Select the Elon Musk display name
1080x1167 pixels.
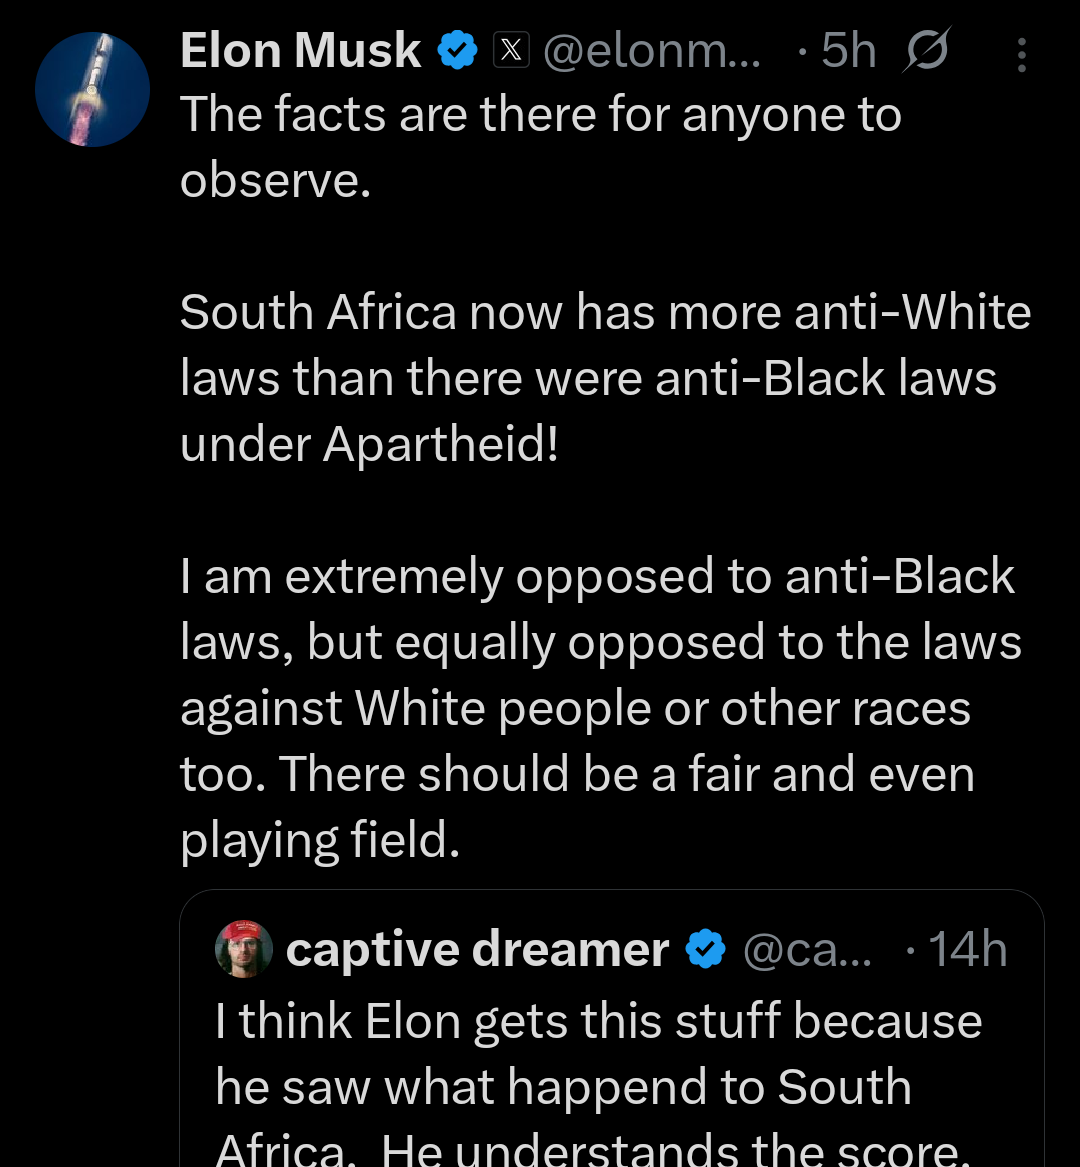(x=299, y=48)
